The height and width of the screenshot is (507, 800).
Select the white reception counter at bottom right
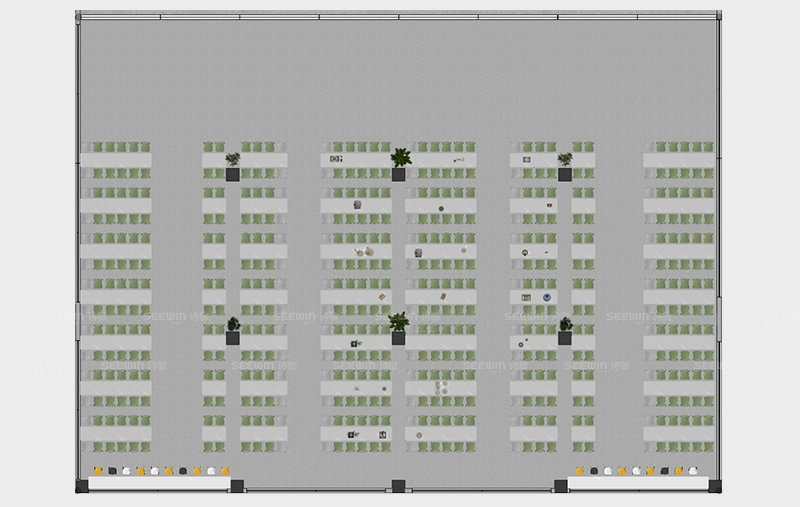636,484
